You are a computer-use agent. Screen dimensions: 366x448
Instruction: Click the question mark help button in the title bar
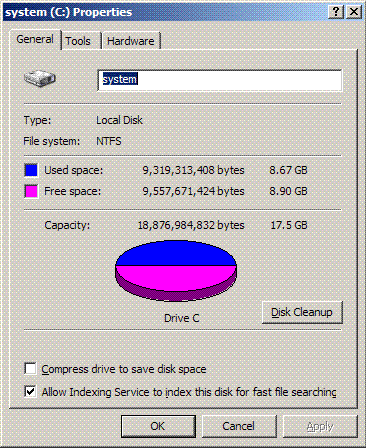pos(336,12)
